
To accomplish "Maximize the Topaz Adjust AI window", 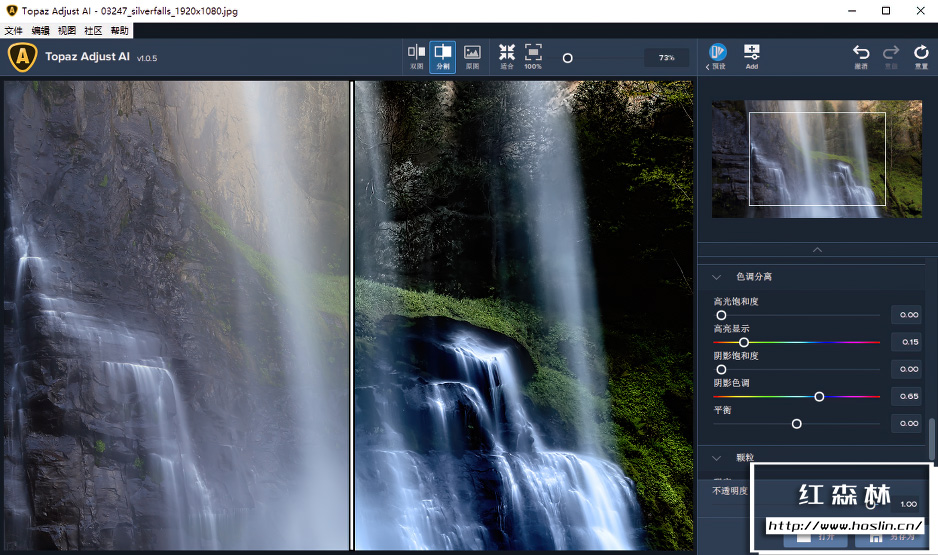I will [x=886, y=11].
